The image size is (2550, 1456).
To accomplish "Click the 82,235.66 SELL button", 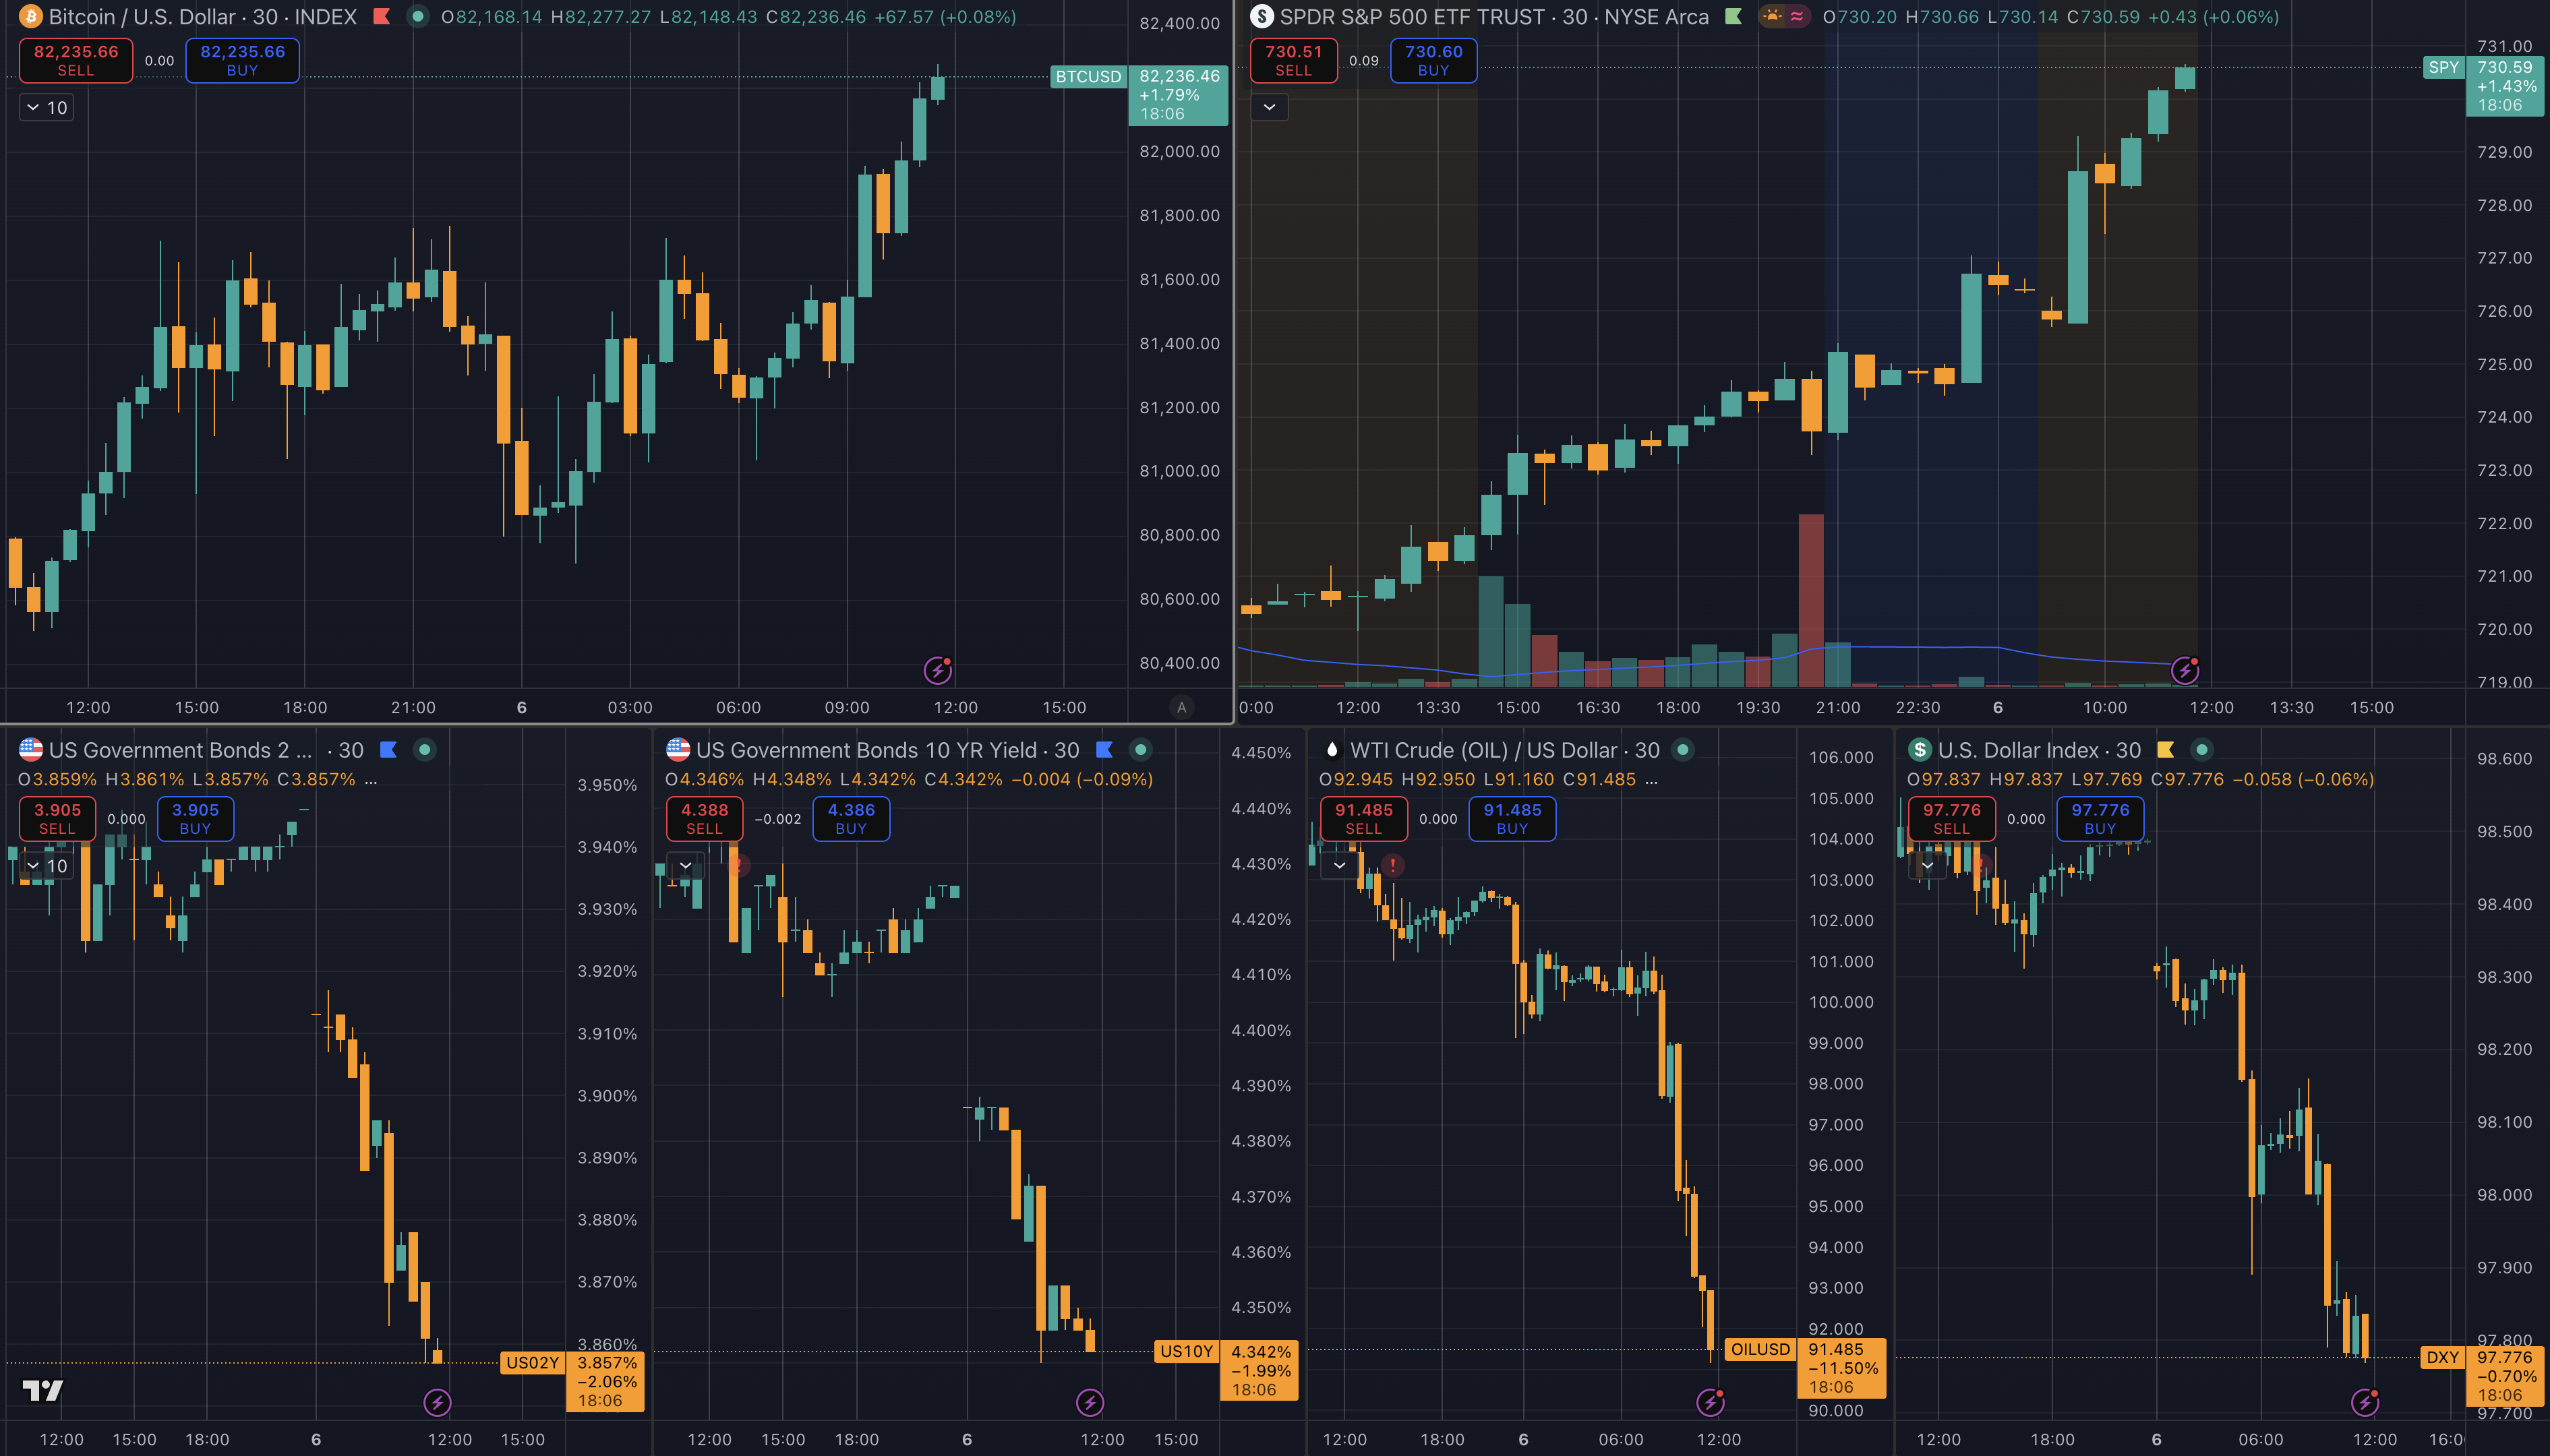I will (x=76, y=60).
